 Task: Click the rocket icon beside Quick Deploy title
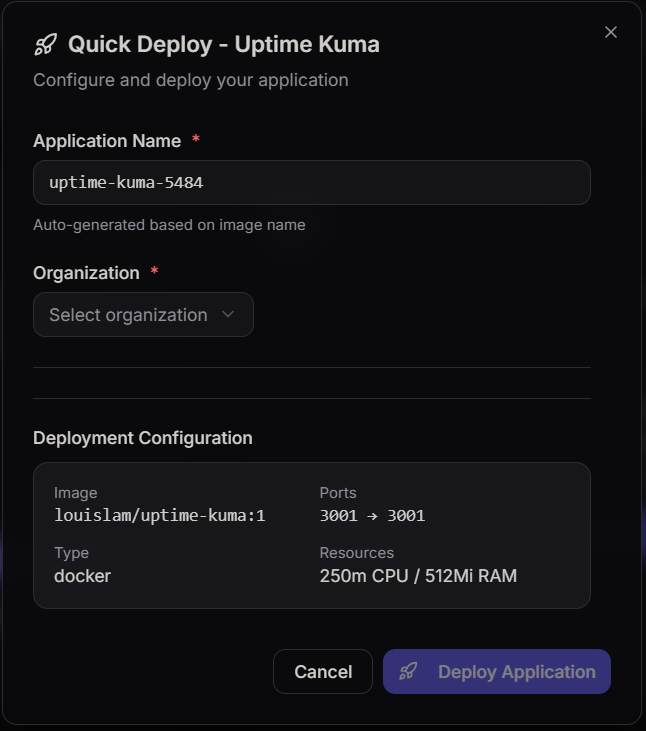tap(46, 44)
